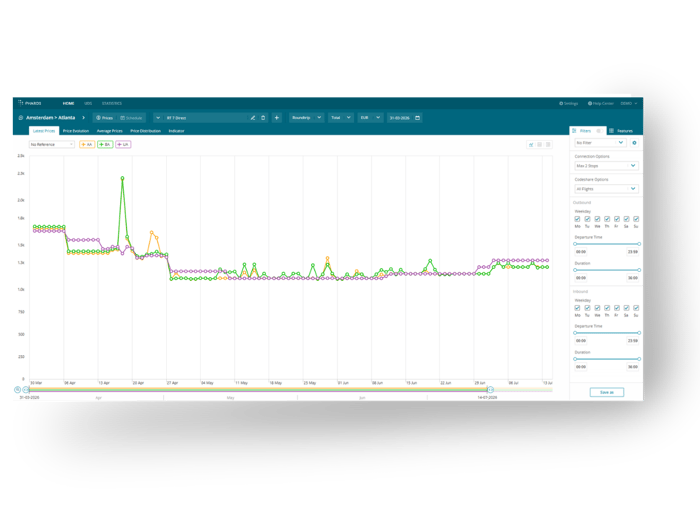The image size is (700, 525).
Task: Switch to the Indicator tab
Action: 176,131
